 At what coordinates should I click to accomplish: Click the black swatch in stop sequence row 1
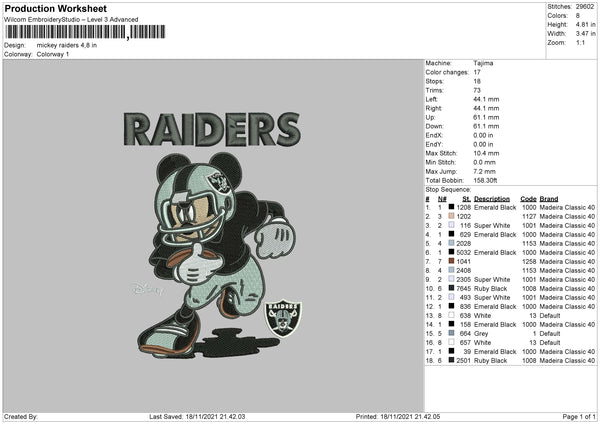[451, 207]
